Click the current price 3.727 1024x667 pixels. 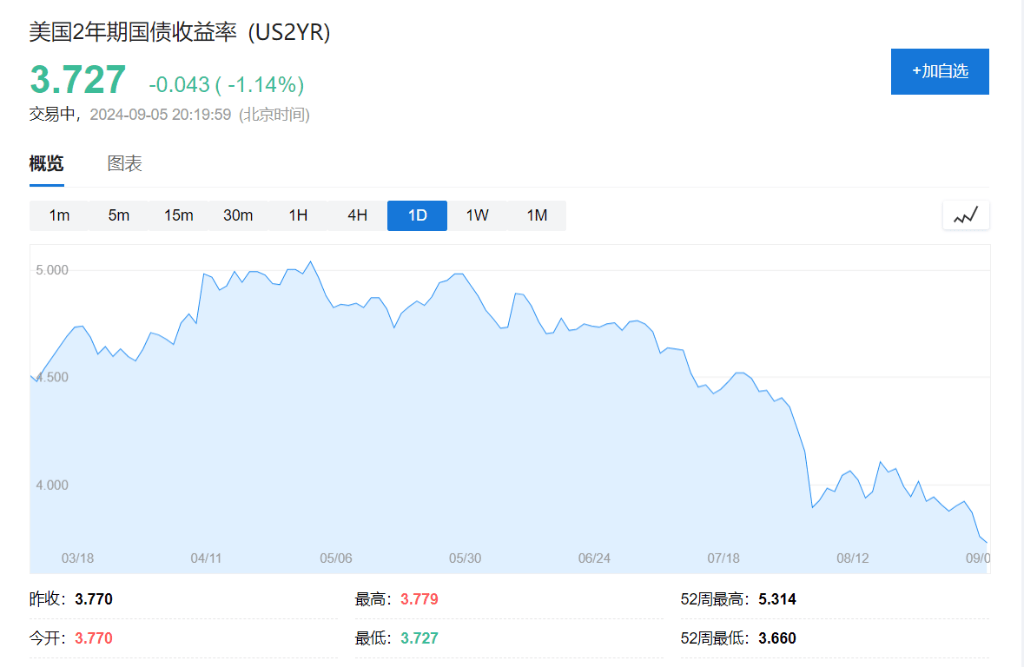point(76,80)
